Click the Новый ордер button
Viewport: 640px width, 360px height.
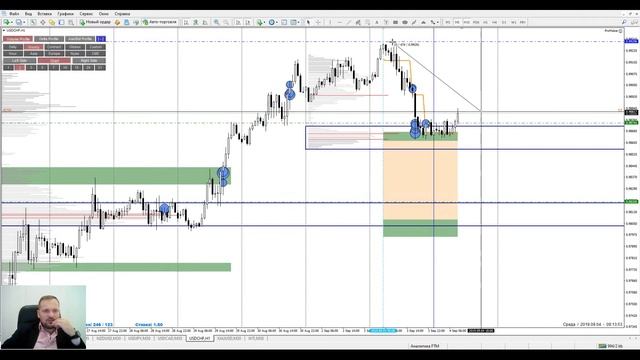click(95, 22)
